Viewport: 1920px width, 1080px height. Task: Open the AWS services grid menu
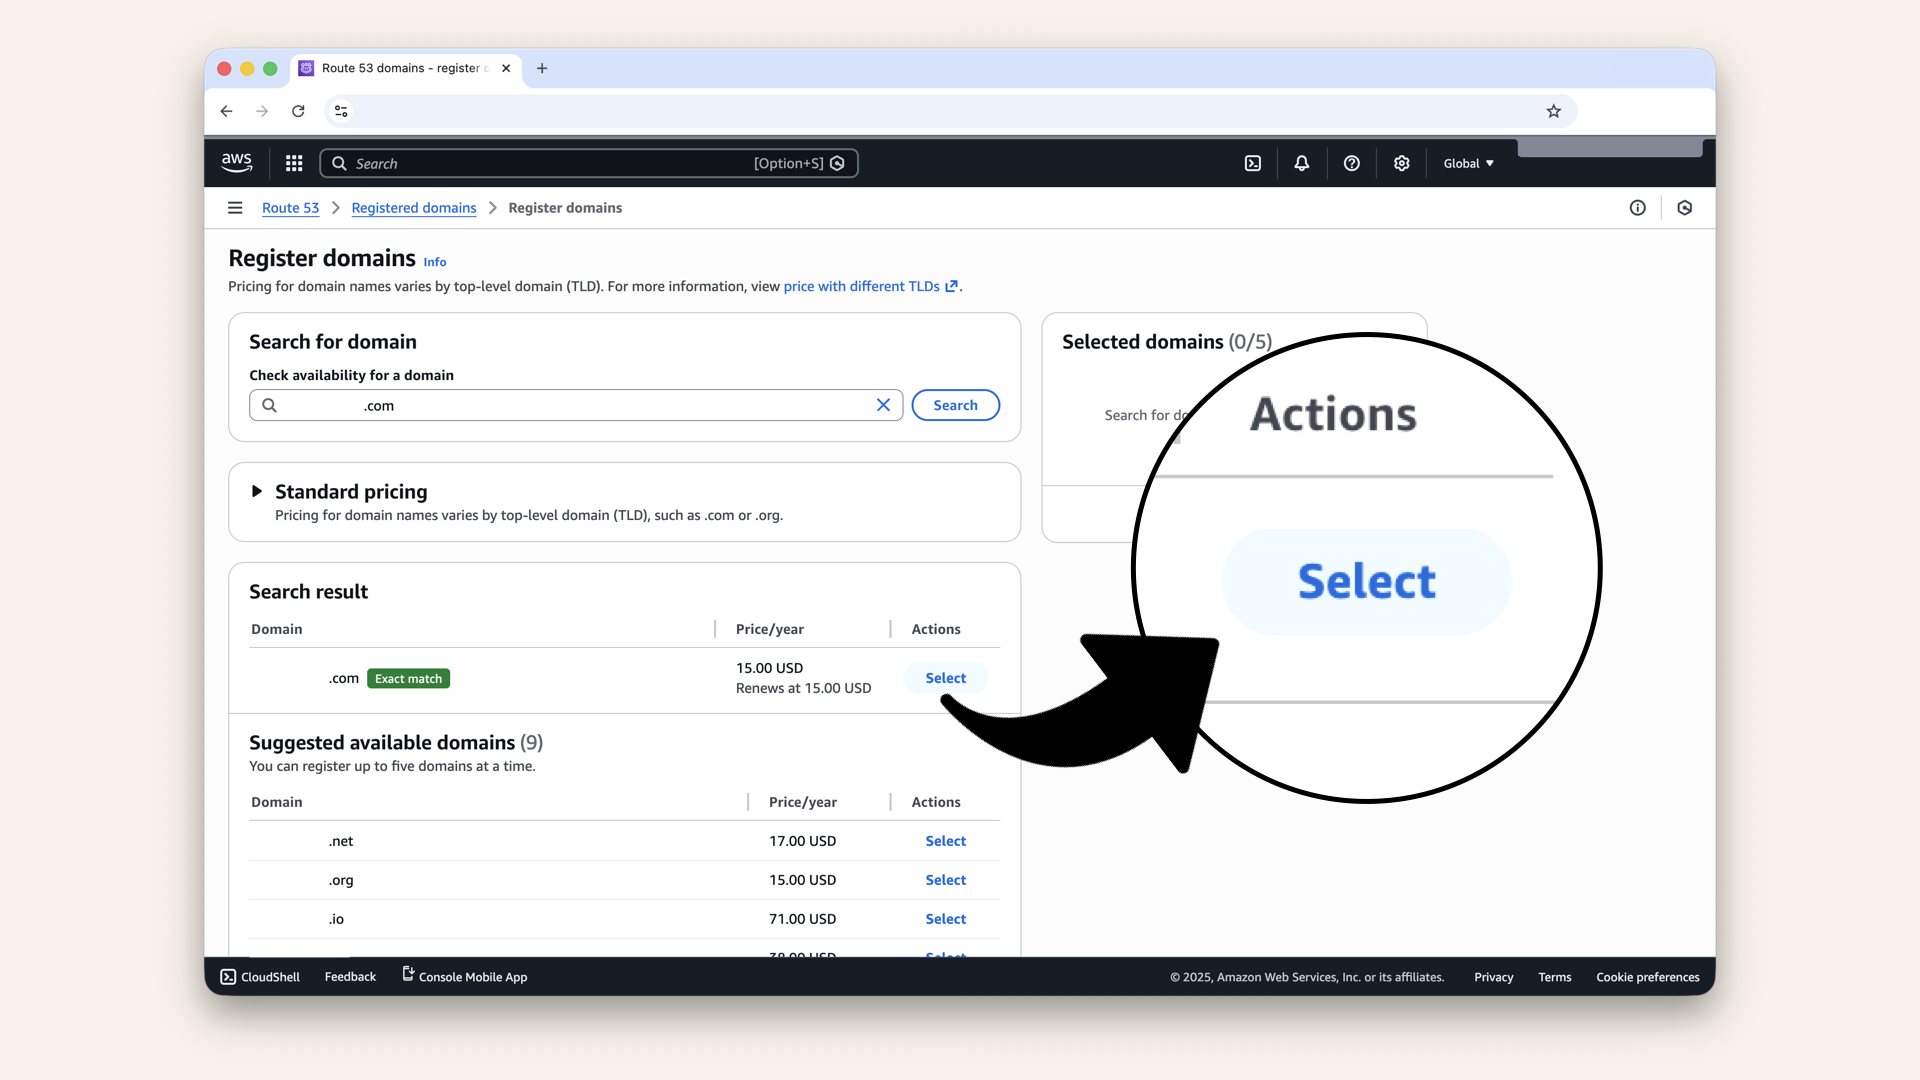(x=294, y=163)
